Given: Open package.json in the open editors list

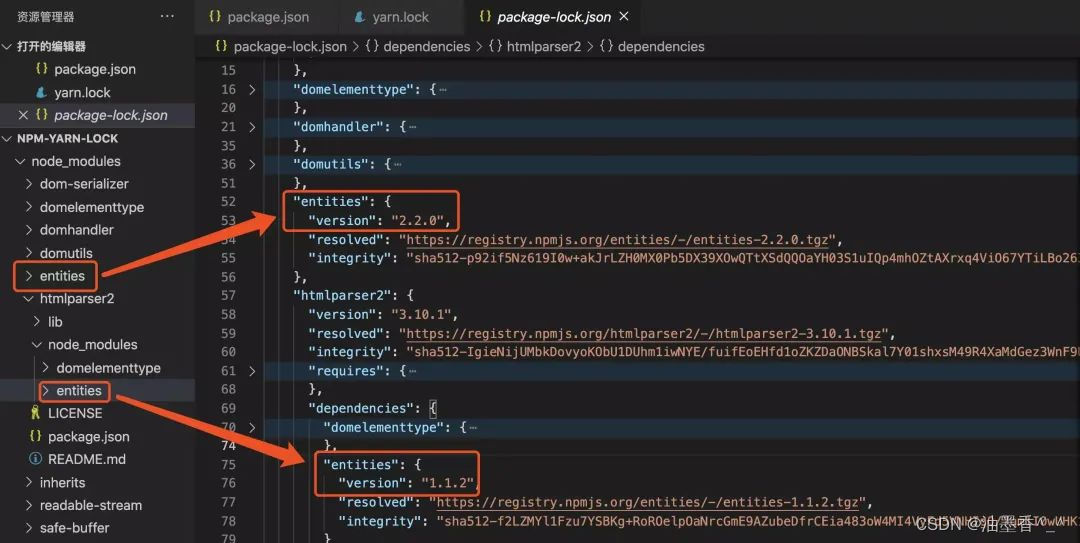Looking at the screenshot, I should click(x=95, y=69).
